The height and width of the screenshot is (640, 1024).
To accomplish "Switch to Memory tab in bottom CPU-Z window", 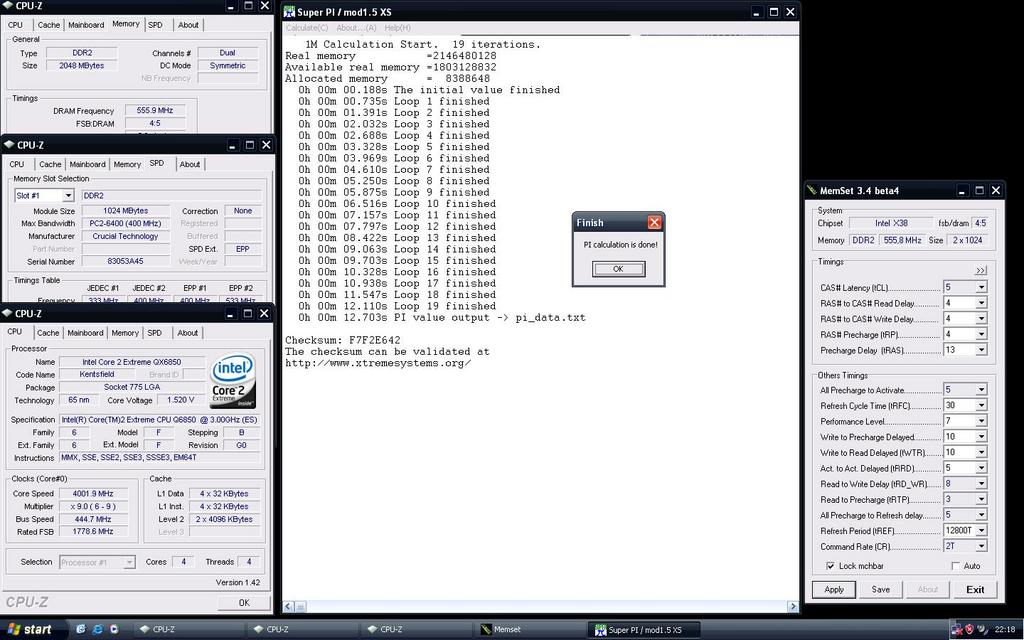I will (x=125, y=333).
